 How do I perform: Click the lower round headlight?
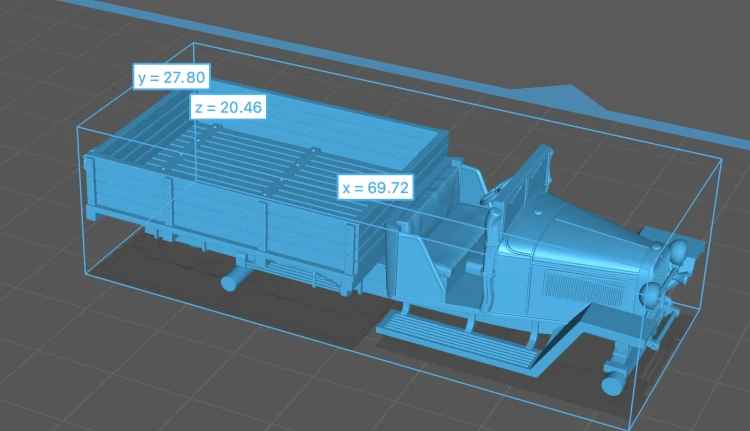pos(651,294)
